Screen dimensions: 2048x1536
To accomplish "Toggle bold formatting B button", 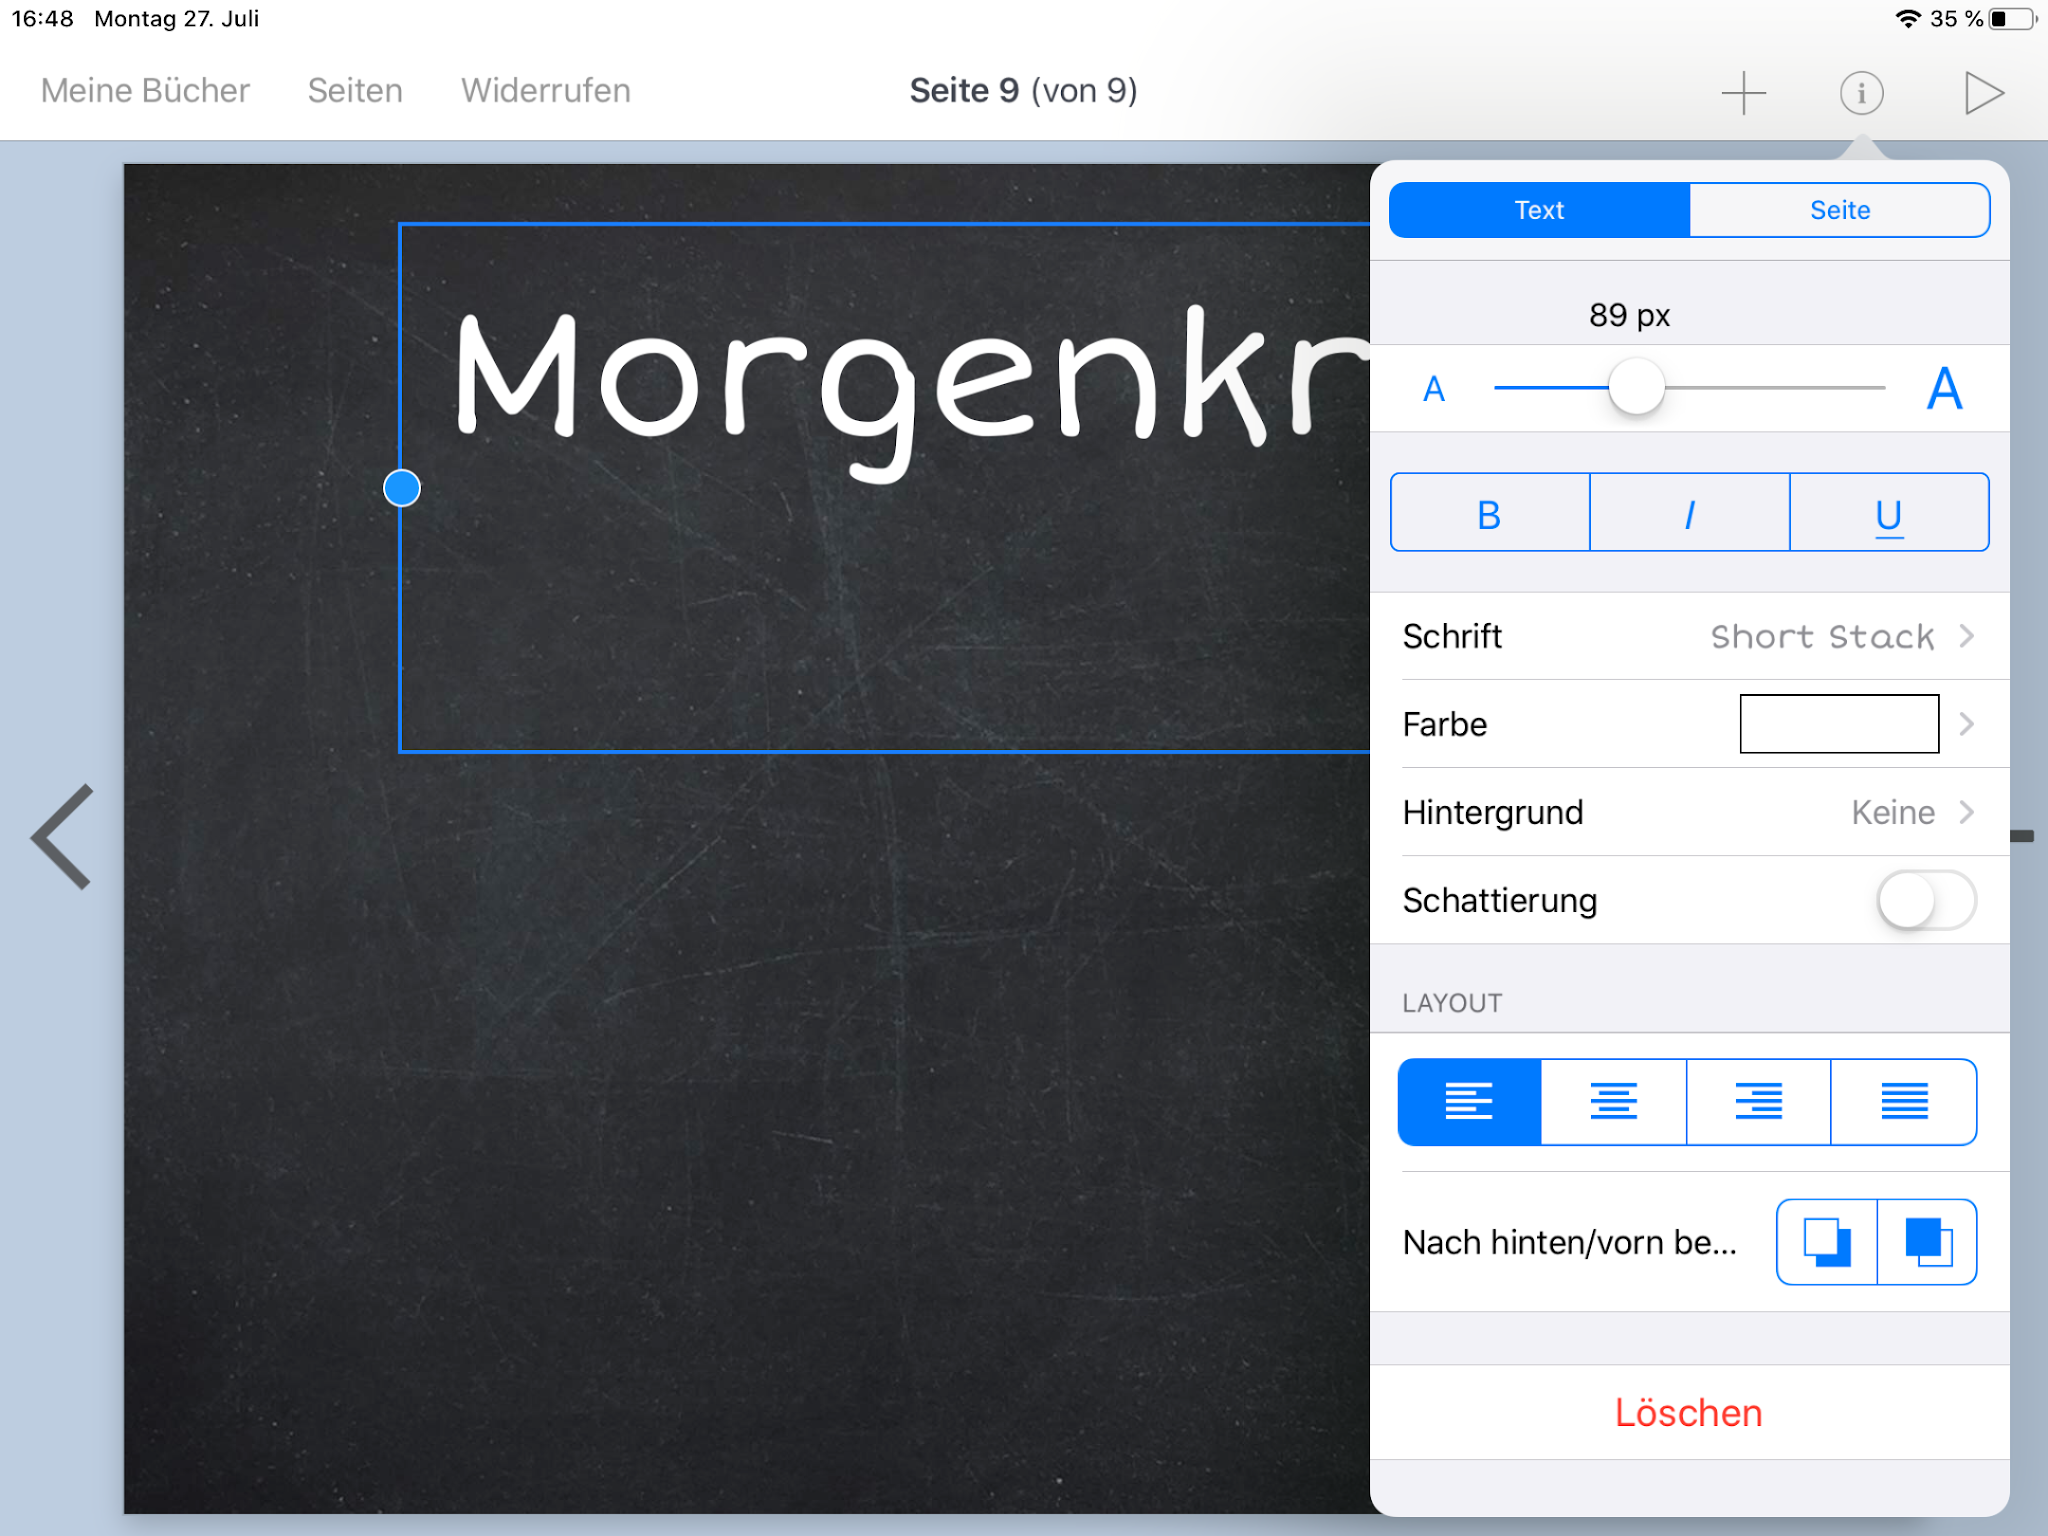I will (1489, 513).
